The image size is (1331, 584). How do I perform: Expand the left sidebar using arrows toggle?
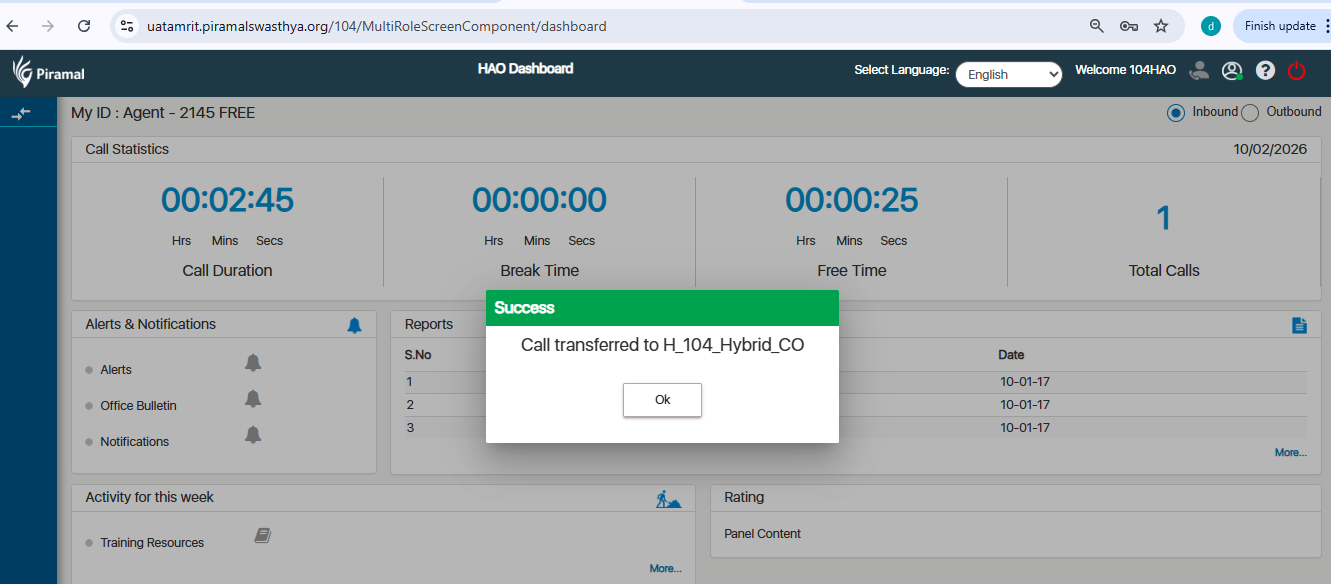tap(21, 114)
